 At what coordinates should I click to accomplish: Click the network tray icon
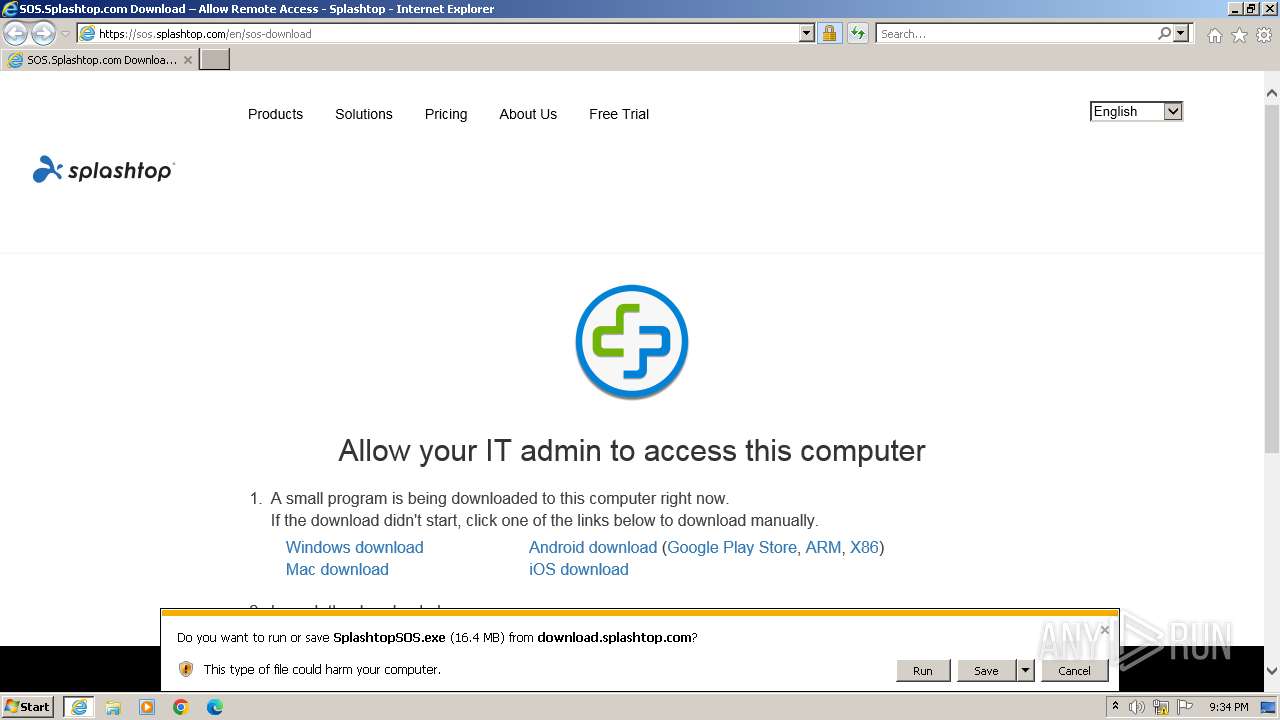click(1162, 707)
